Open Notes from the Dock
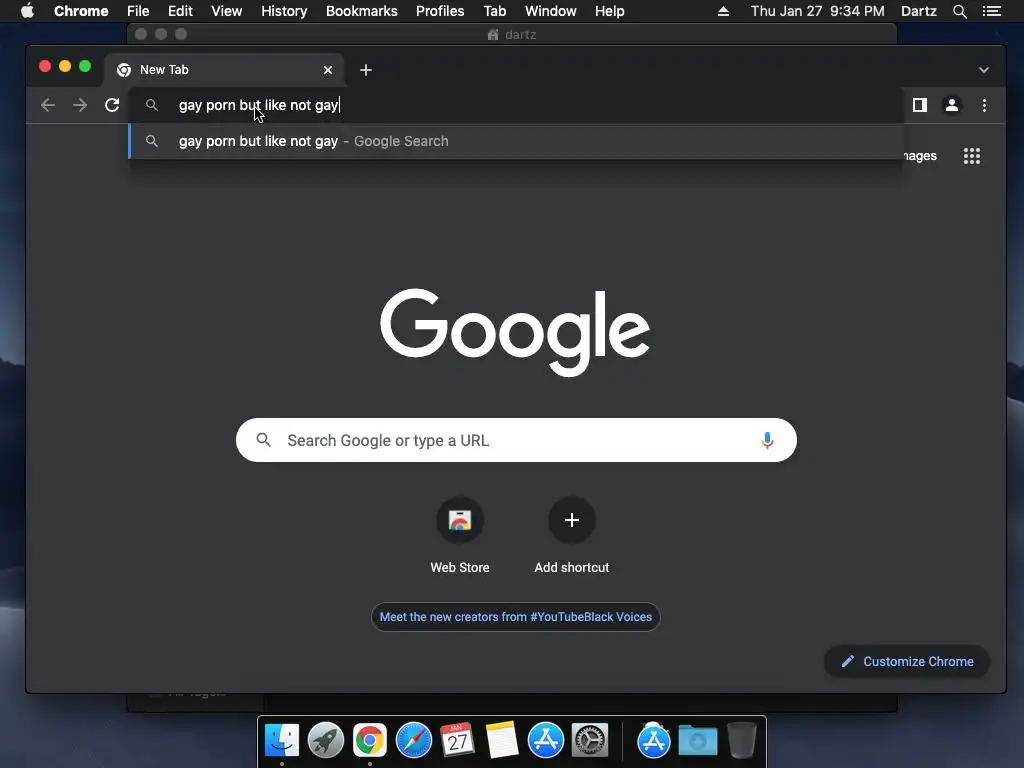 [x=502, y=741]
